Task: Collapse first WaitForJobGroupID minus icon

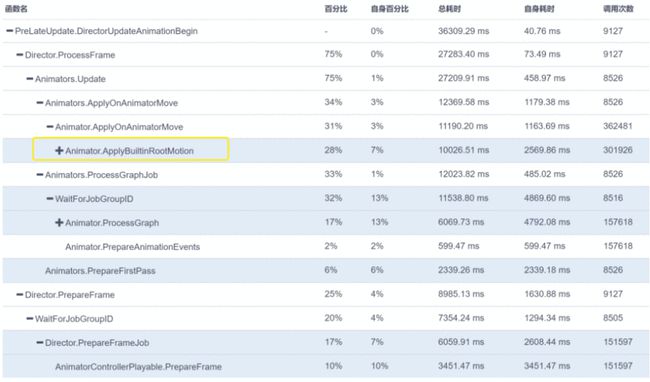Action: [x=50, y=199]
